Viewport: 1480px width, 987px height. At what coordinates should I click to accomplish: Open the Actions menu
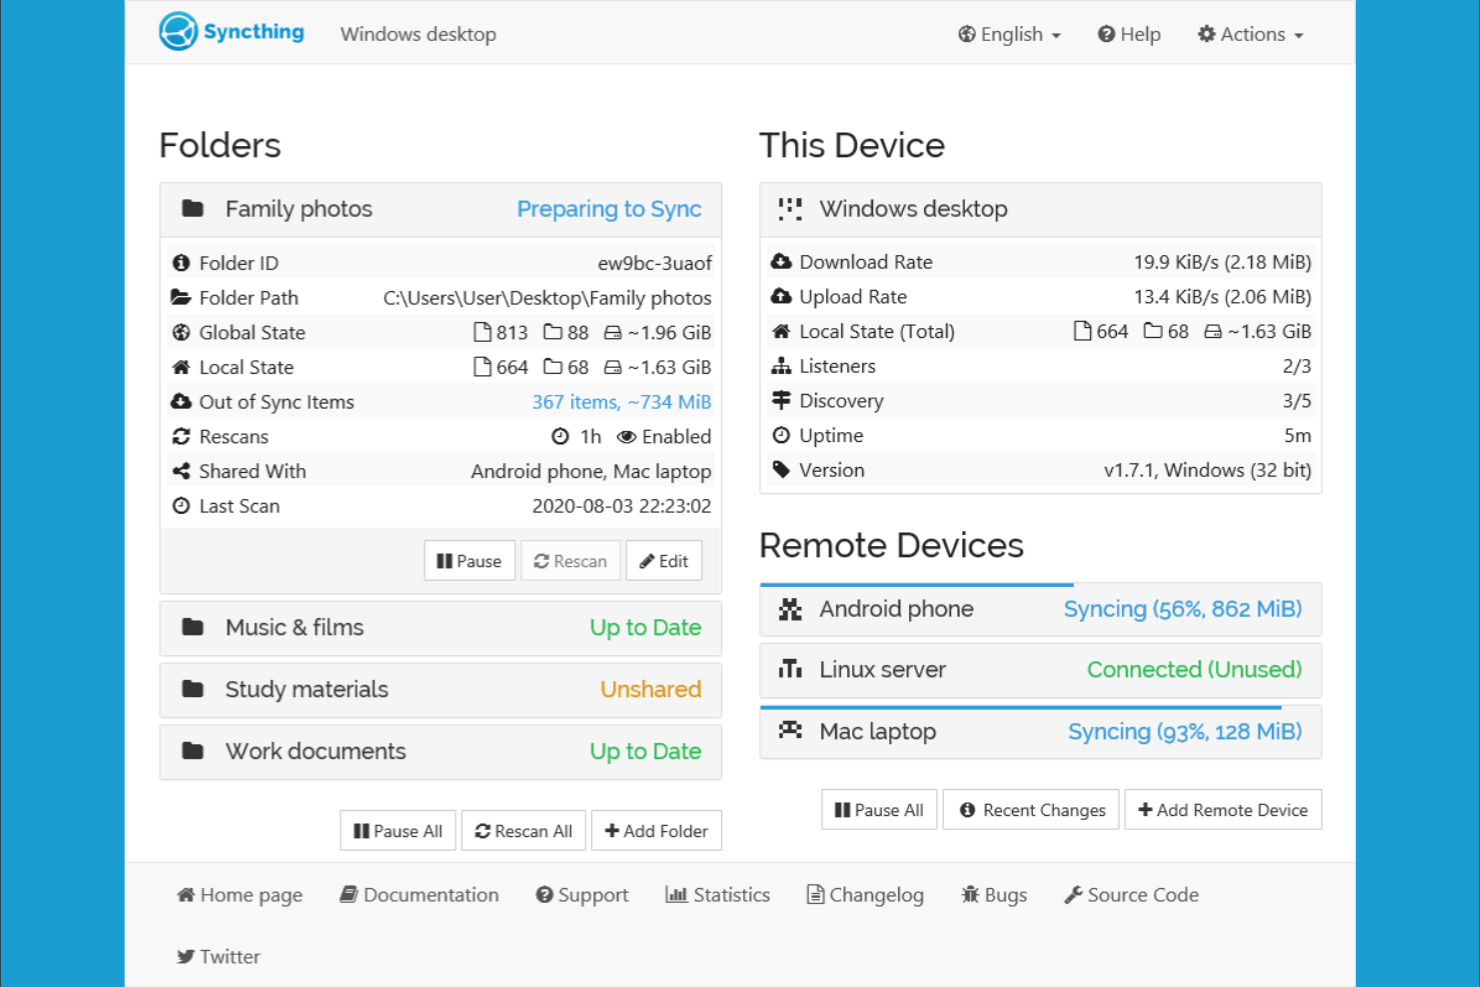tap(1249, 34)
